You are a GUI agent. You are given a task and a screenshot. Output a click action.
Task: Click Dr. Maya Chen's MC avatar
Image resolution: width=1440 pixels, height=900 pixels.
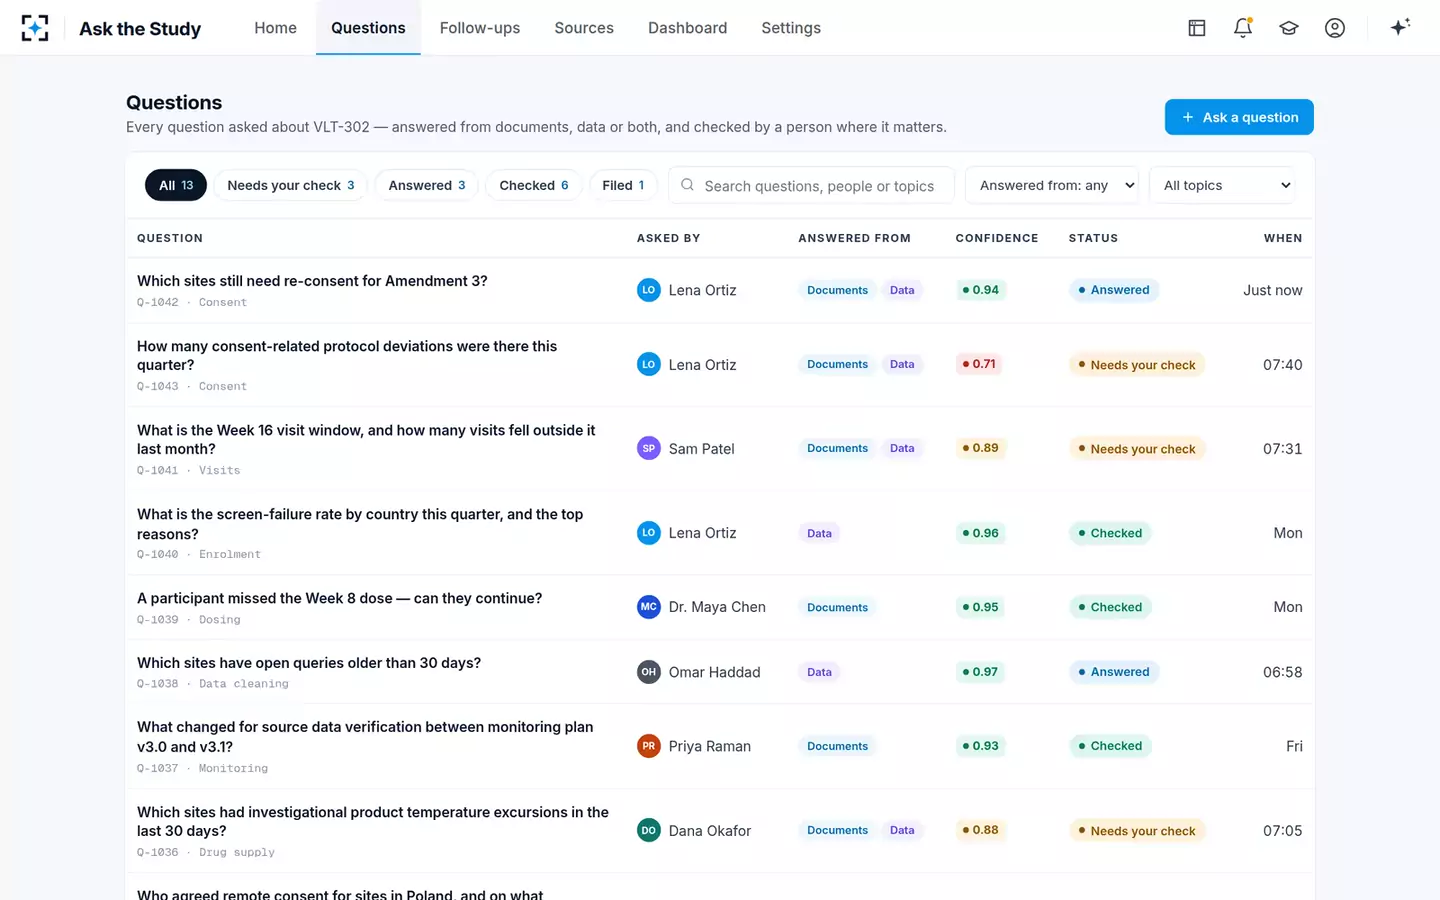pos(649,607)
